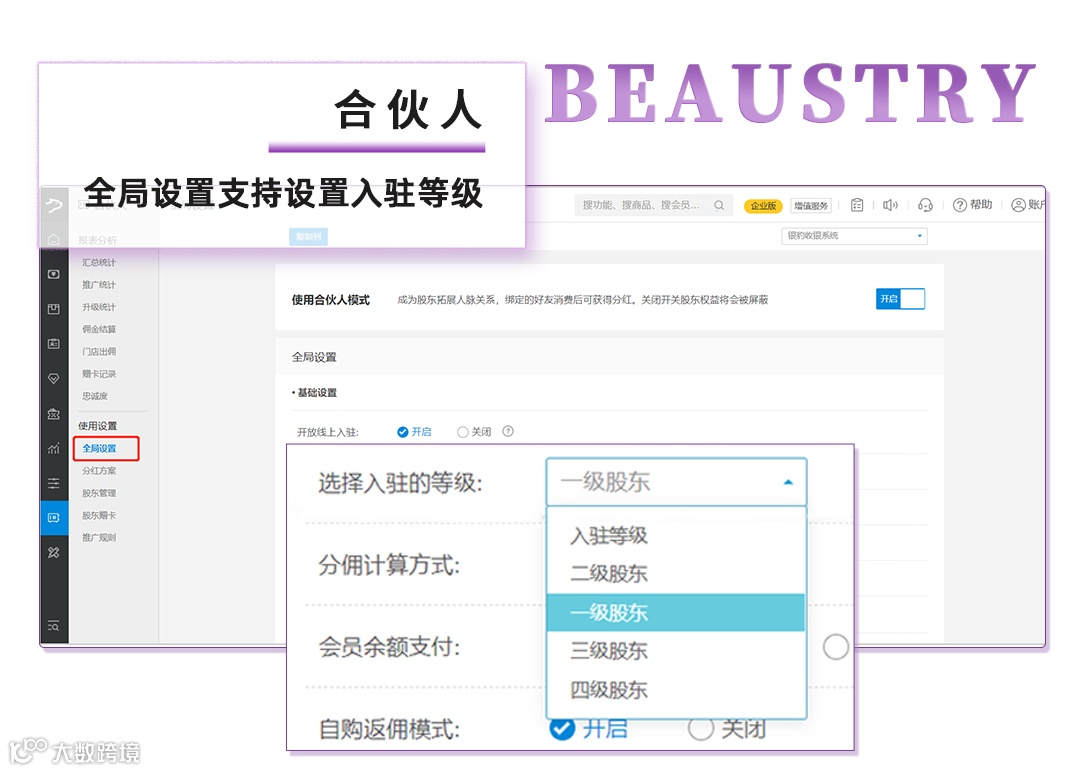1080x772 pixels.
Task: Open the product box icon in the sidebar
Action: 54,309
